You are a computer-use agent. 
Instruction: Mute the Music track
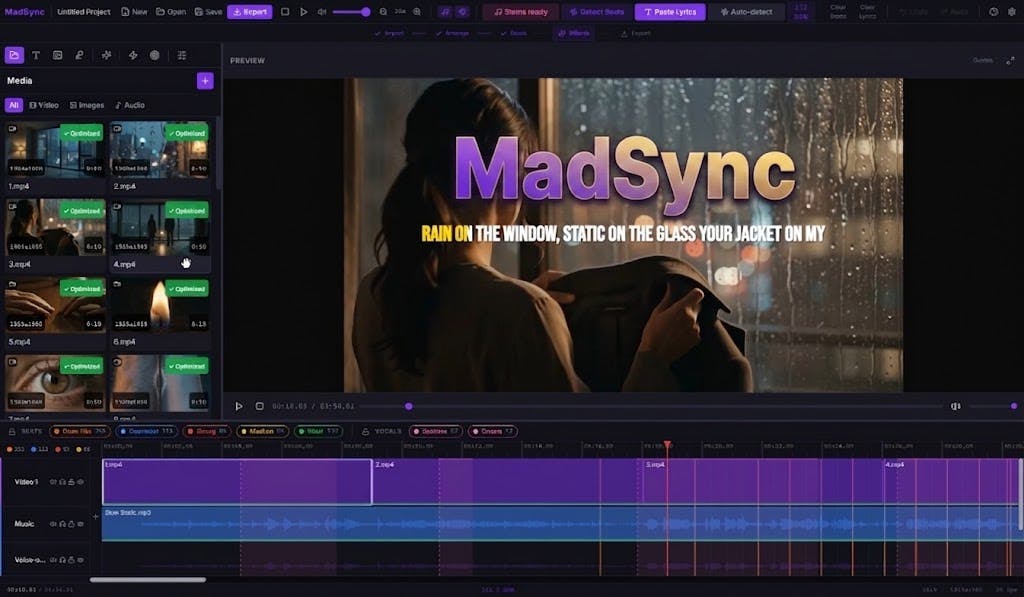pyautogui.click(x=54, y=524)
